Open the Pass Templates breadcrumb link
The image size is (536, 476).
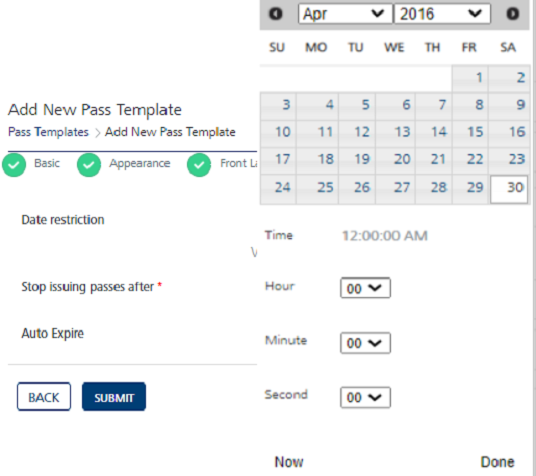coord(48,132)
